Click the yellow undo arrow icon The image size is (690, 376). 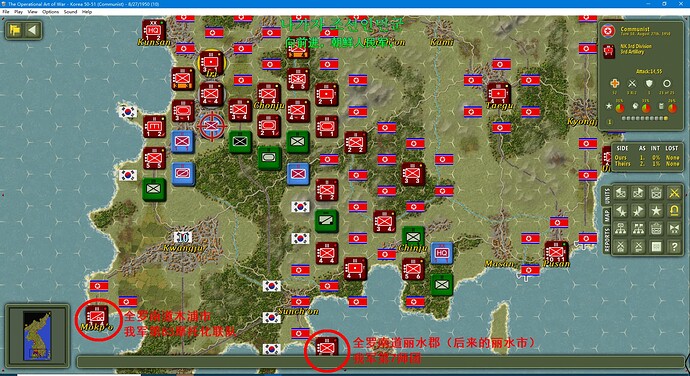click(x=674, y=211)
